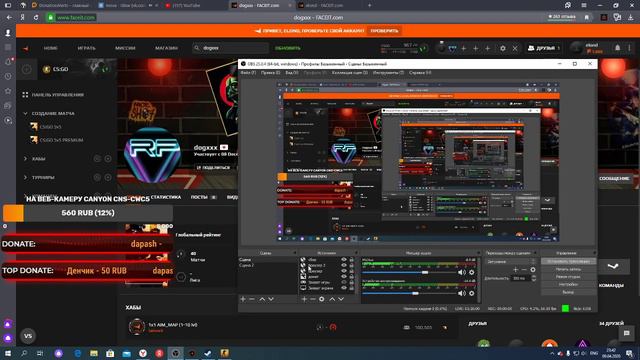
Task: Open File Explorer from the taskbar
Action: (x=94, y=353)
